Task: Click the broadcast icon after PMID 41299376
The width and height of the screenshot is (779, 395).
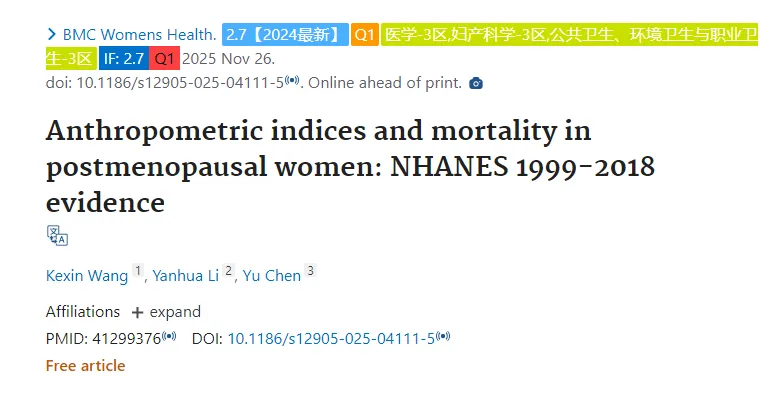Action: pyautogui.click(x=169, y=336)
